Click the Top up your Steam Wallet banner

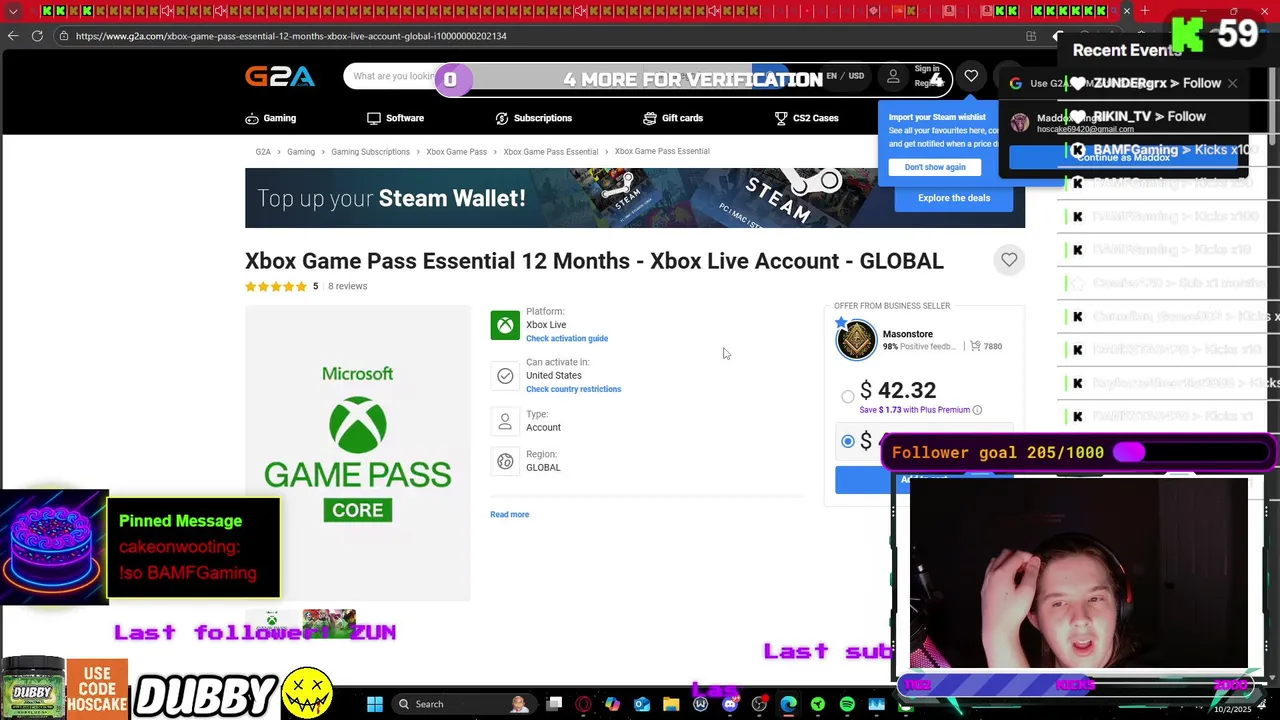pyautogui.click(x=635, y=198)
